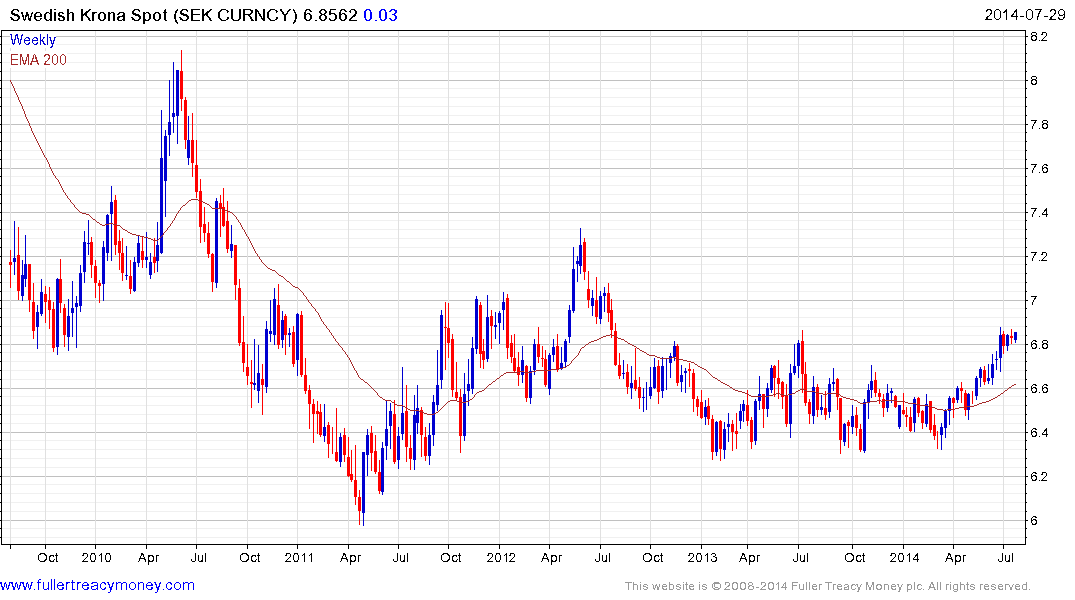This screenshot has height=600, width=1075.
Task: Click the 2014 year label on time axis
Action: coord(904,557)
